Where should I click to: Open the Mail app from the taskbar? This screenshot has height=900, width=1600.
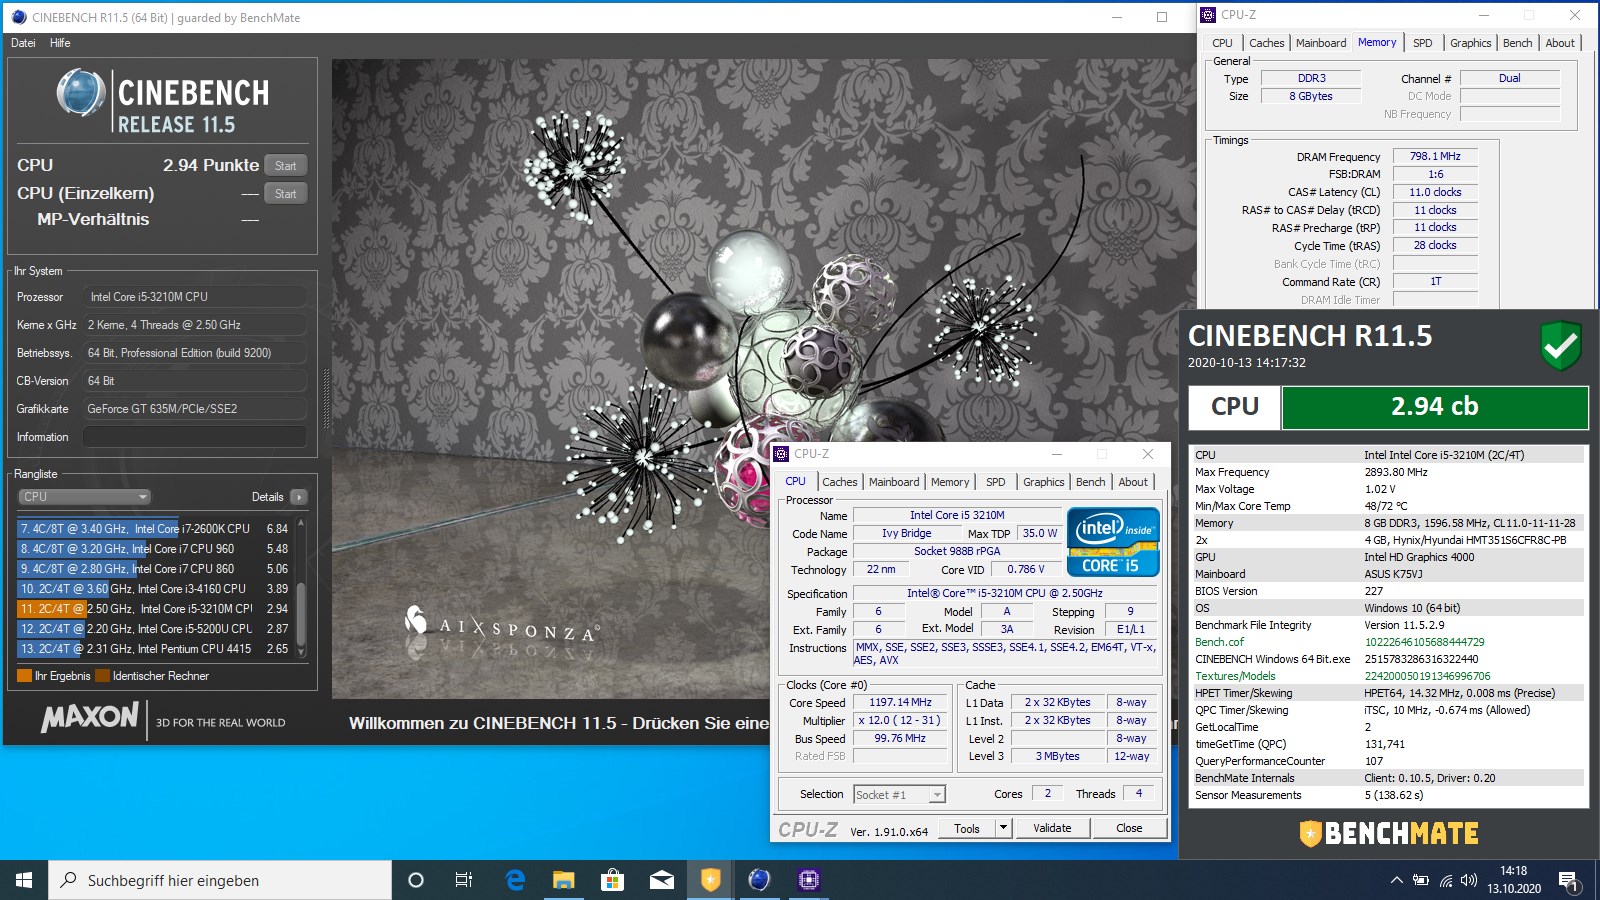pos(662,880)
